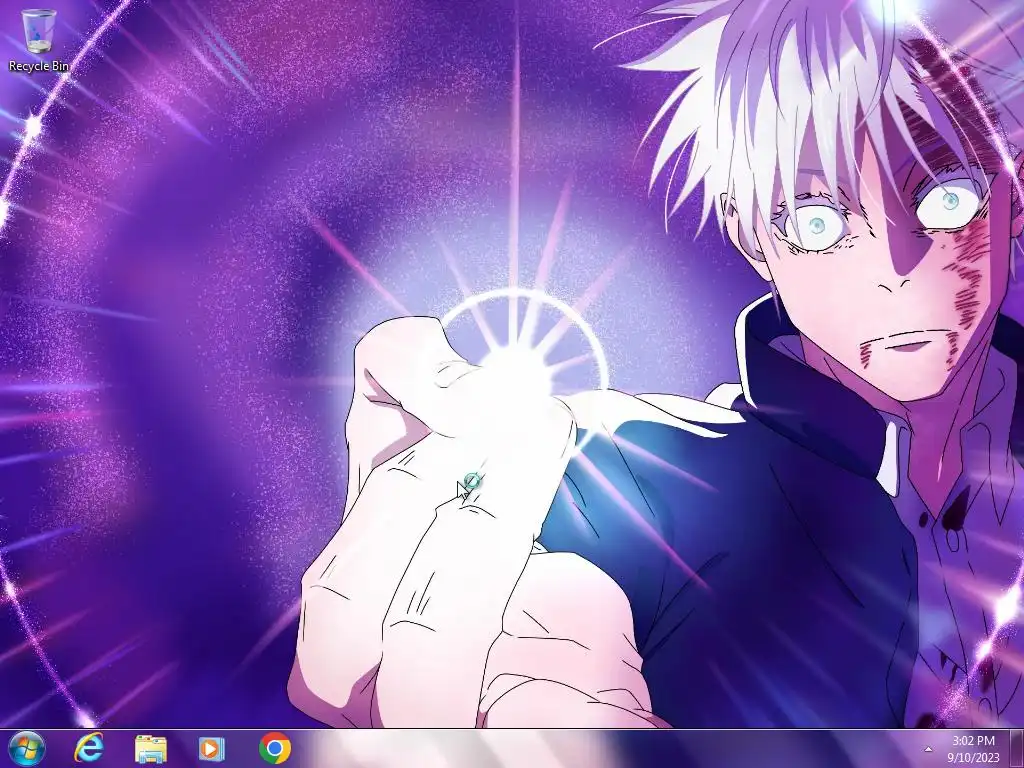Select the Recycle Bin desktop icon
Image resolution: width=1024 pixels, height=768 pixels.
39,40
